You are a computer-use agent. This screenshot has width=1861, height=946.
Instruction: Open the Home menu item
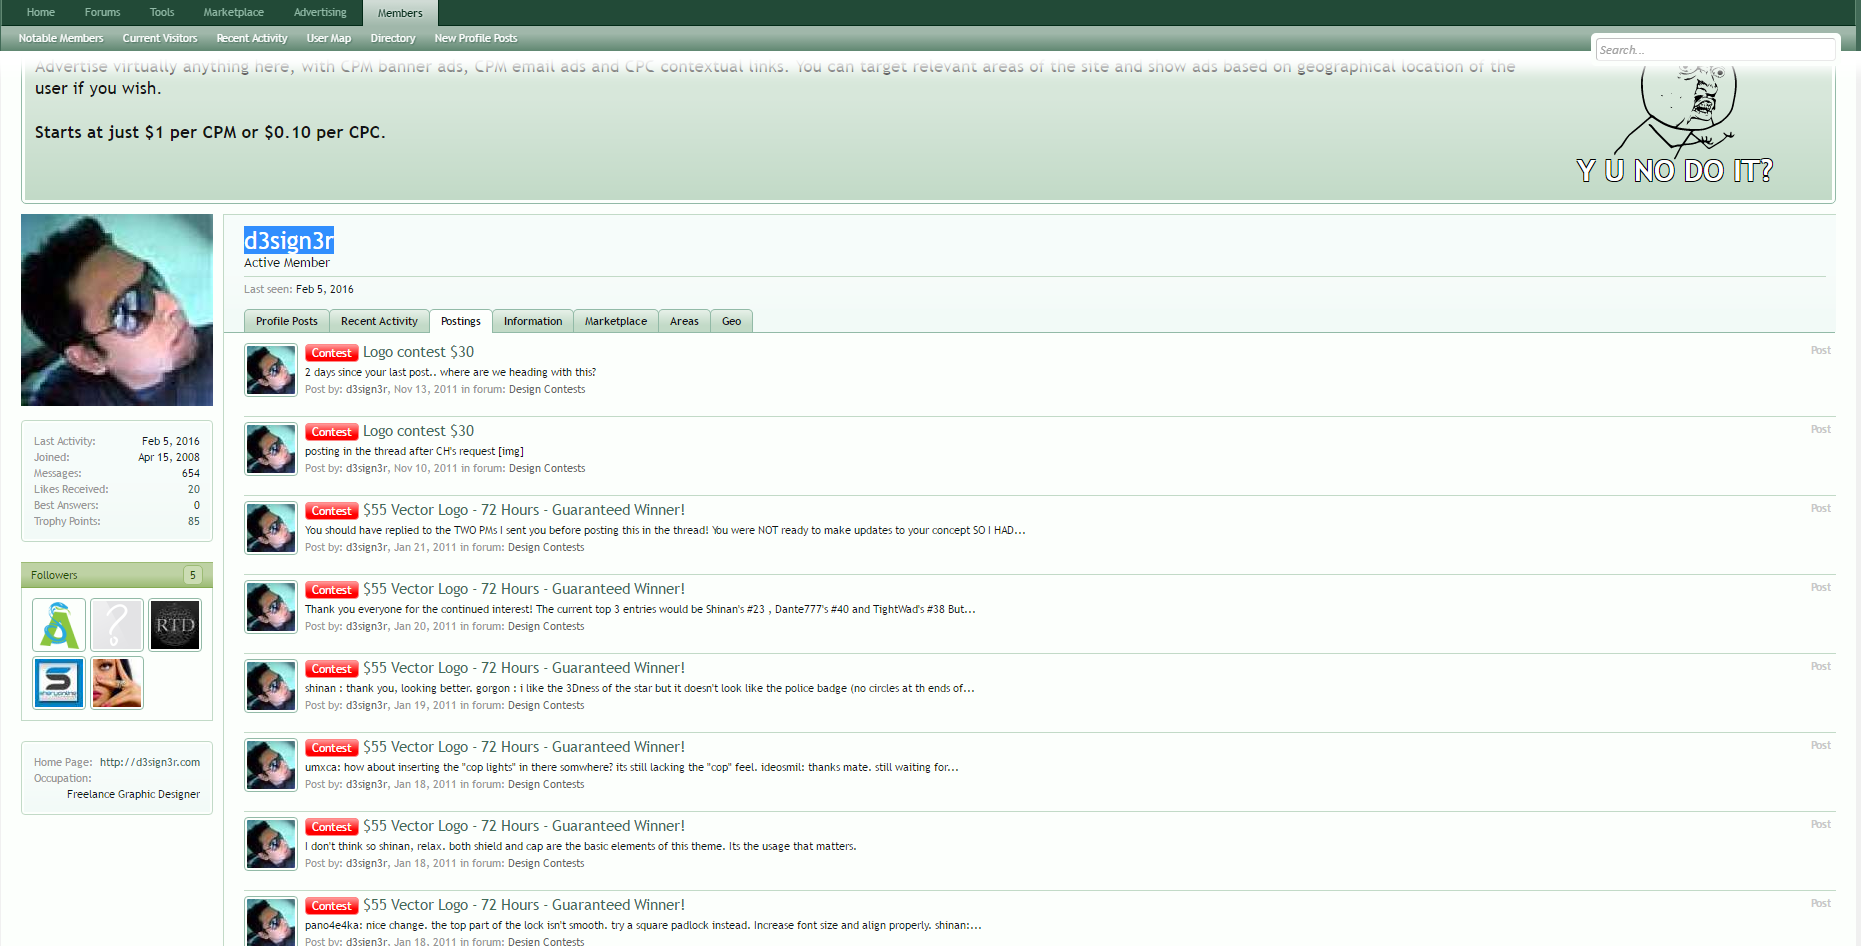(x=41, y=12)
